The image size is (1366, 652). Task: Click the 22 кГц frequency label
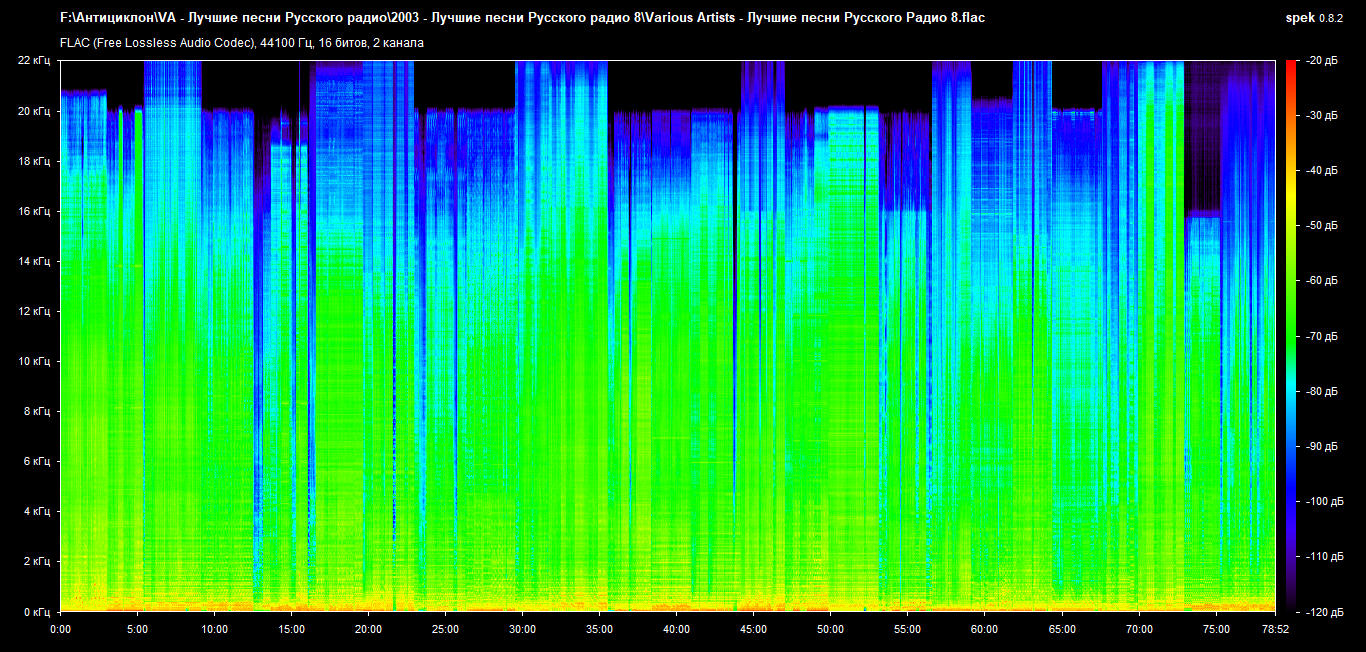(x=35, y=61)
